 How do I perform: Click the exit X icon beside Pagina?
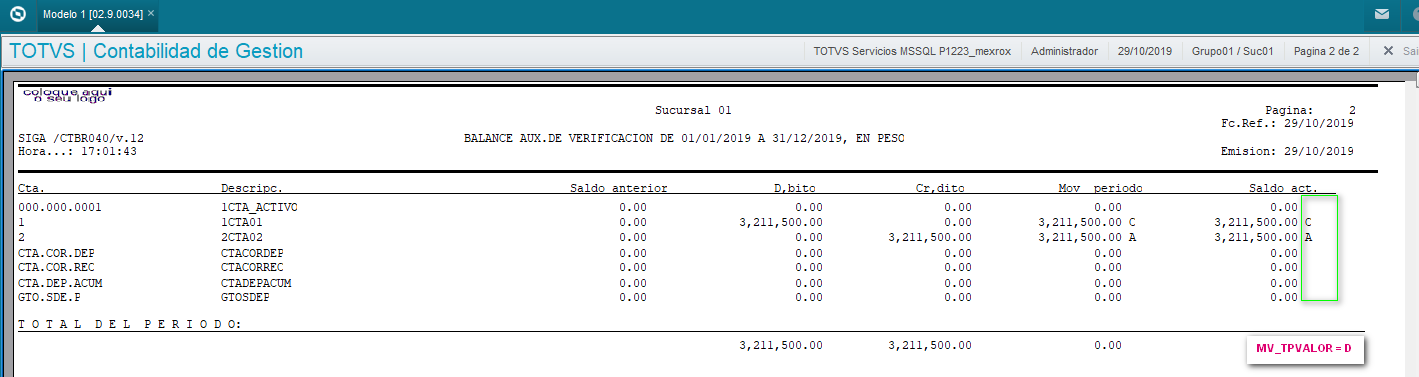click(1388, 50)
